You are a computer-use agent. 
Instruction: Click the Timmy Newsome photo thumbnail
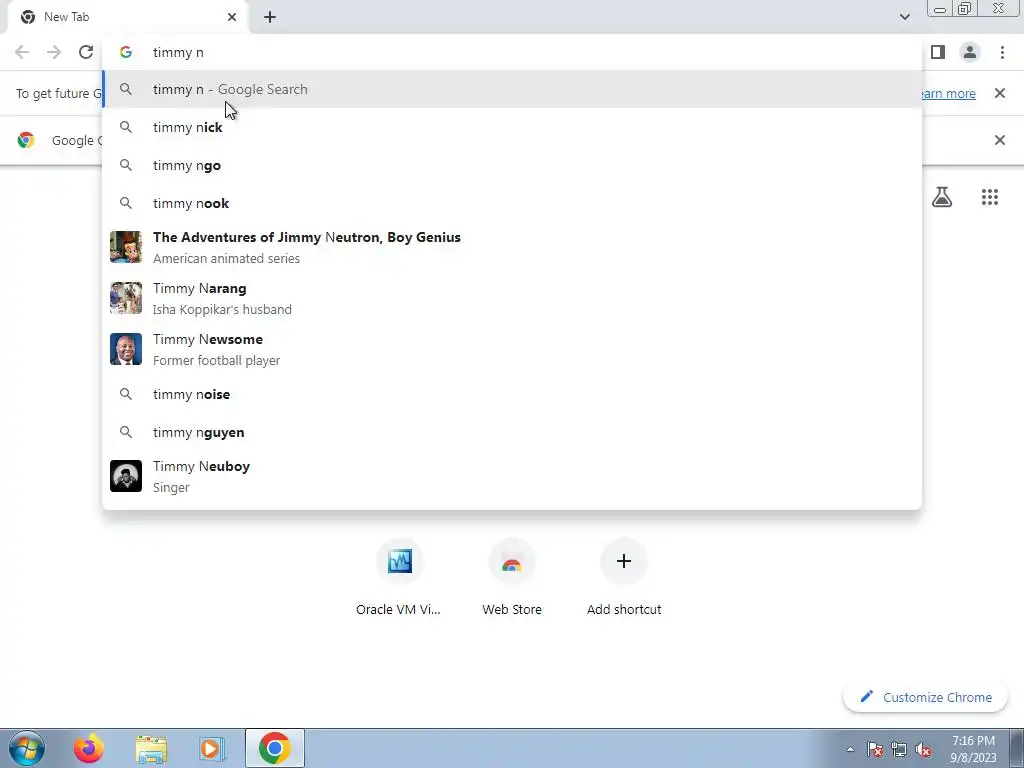pos(126,349)
